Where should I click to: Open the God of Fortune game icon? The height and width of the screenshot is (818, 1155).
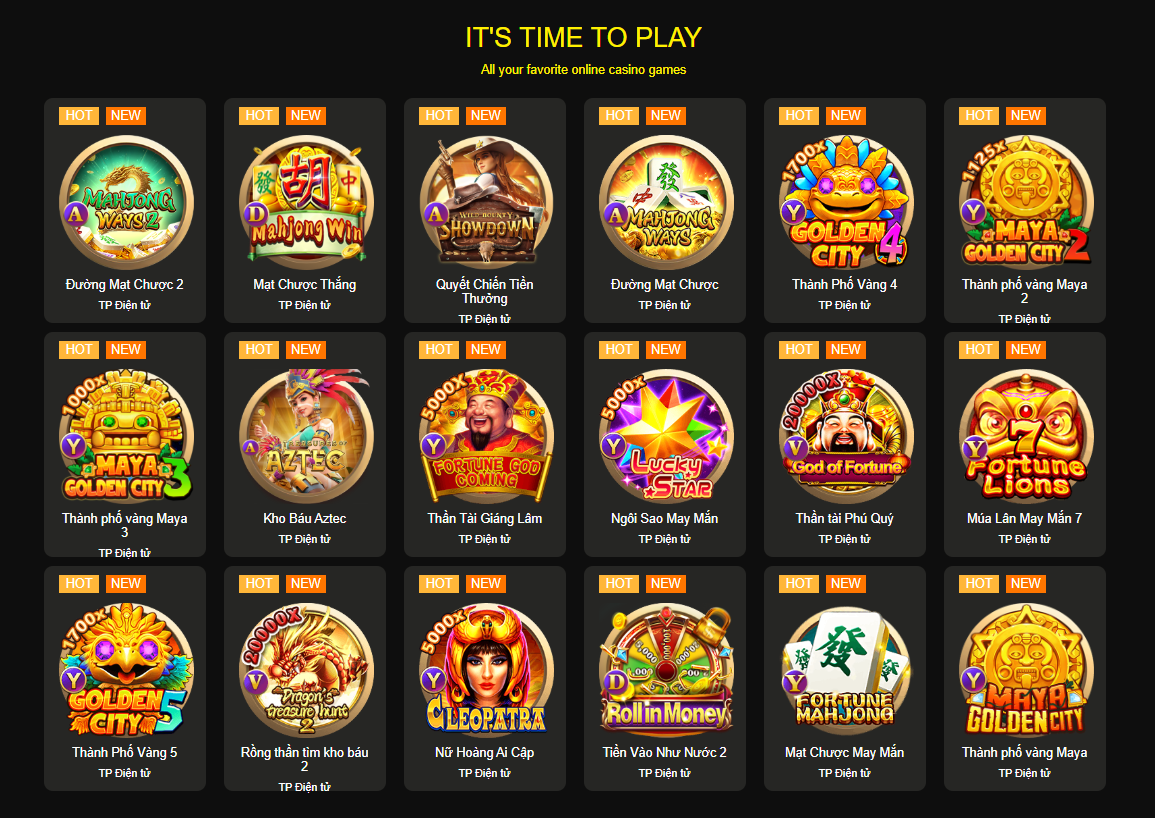[x=845, y=436]
